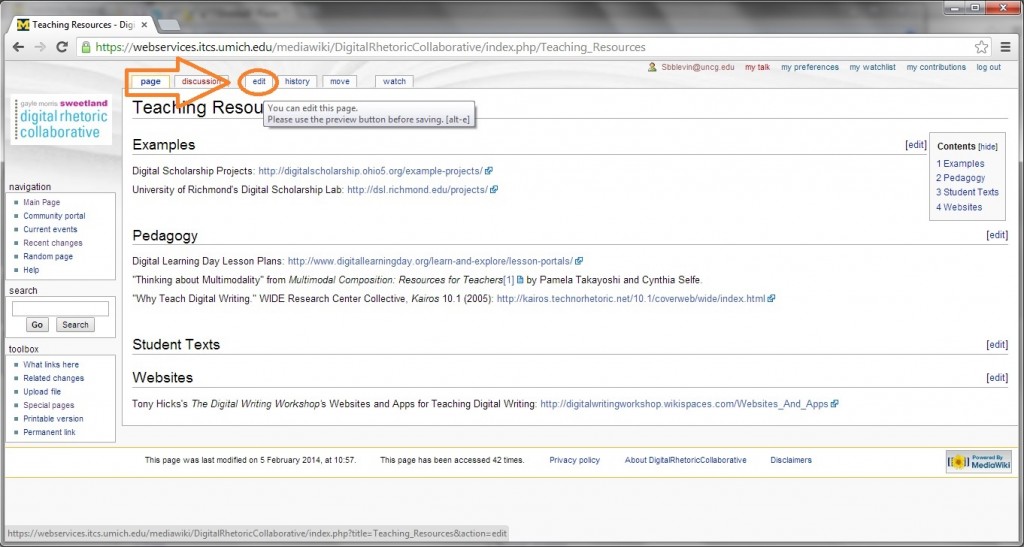Open Recent changes link
This screenshot has height=547, width=1024.
[53, 243]
